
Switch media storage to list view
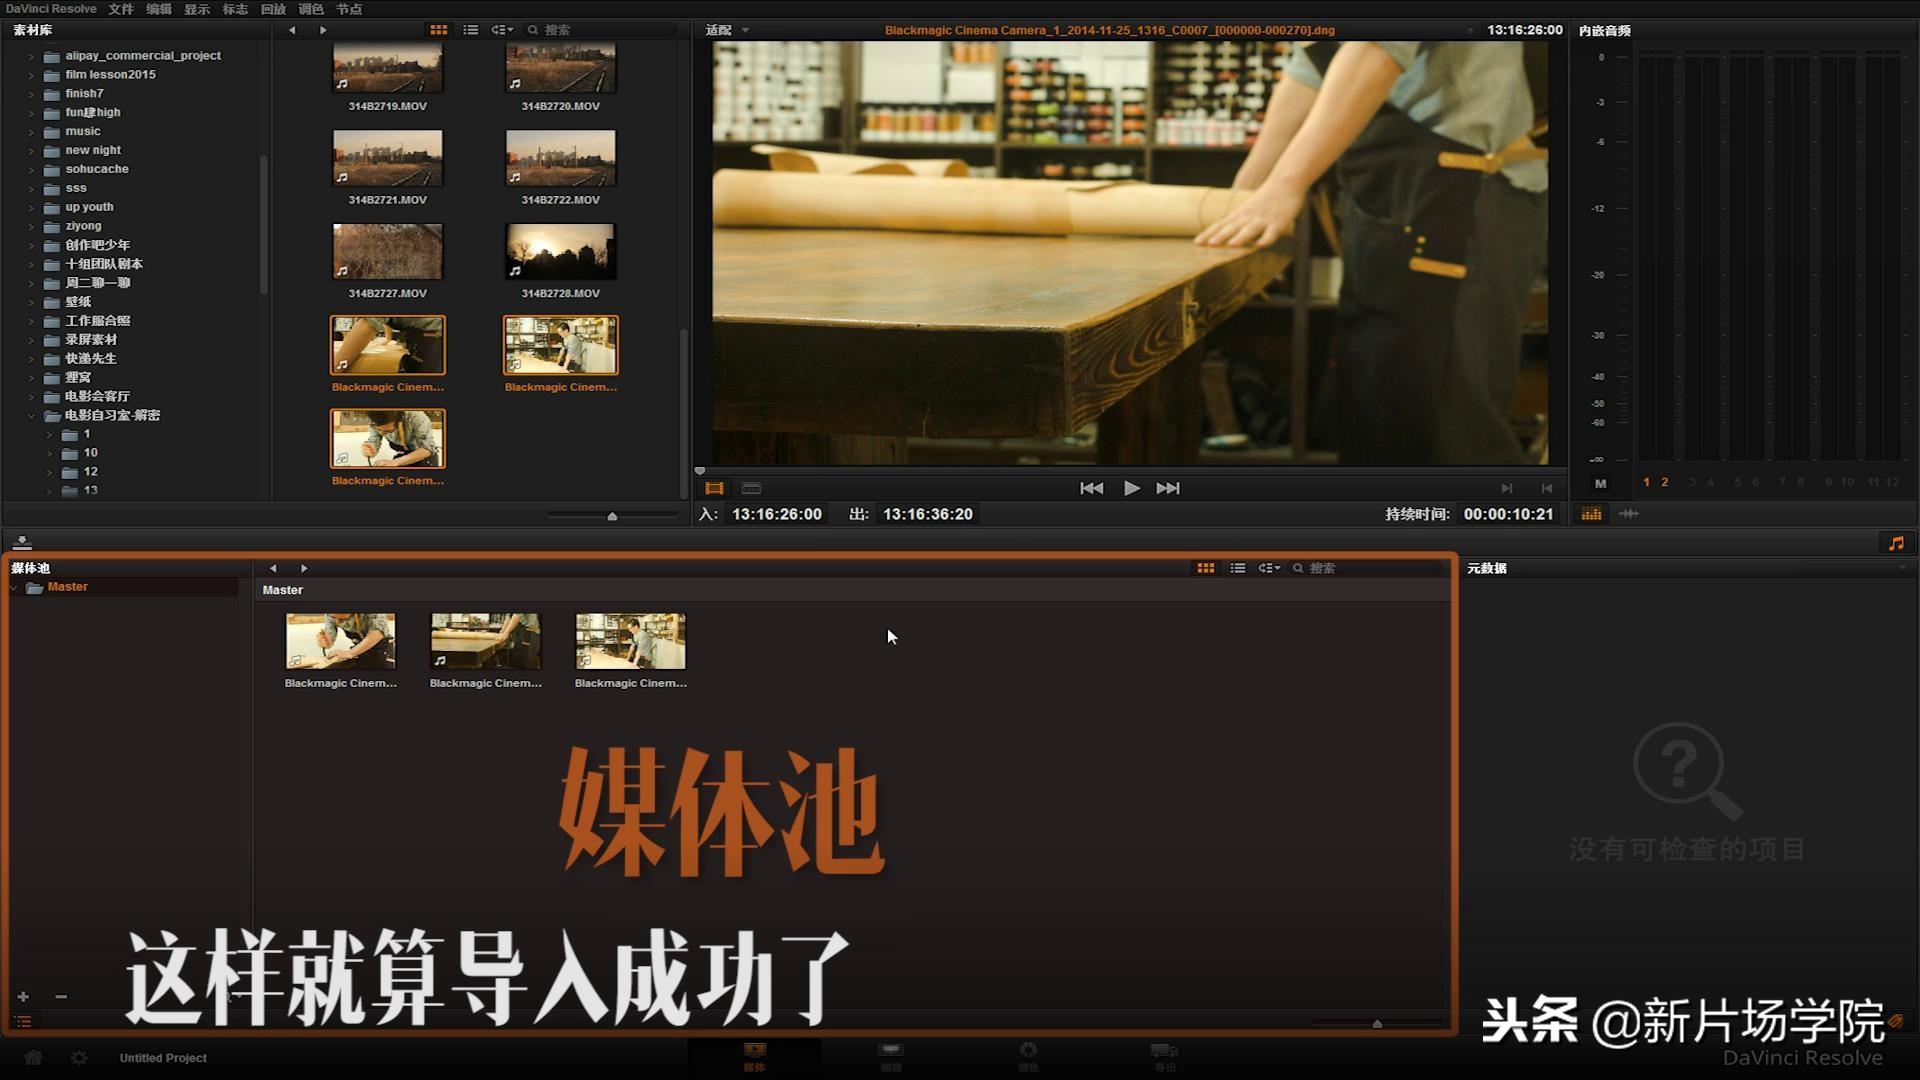click(x=471, y=30)
